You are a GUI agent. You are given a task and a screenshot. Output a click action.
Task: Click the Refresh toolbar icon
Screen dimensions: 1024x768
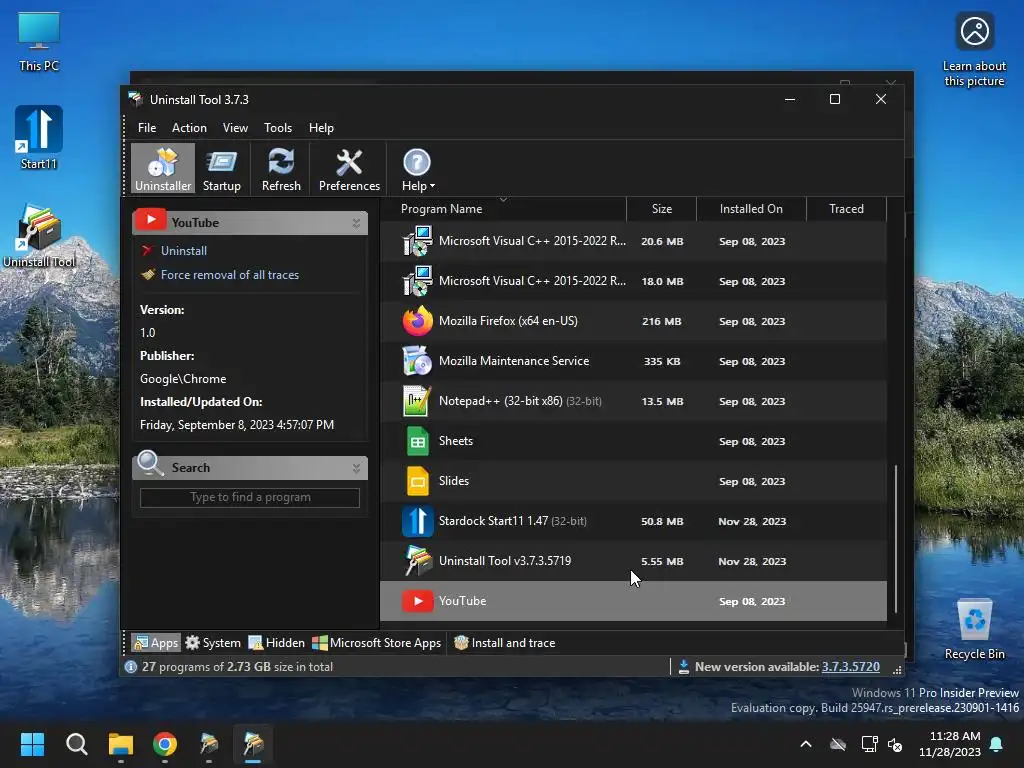click(281, 168)
